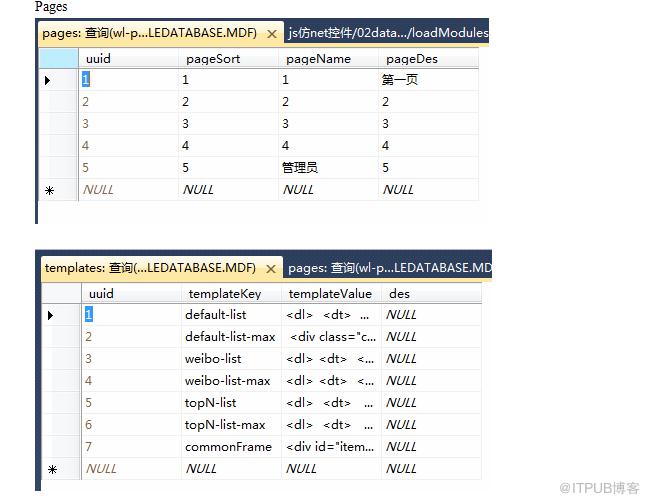Select the 'weibo-list-max' cell
This screenshot has height=503, width=649.
point(231,381)
